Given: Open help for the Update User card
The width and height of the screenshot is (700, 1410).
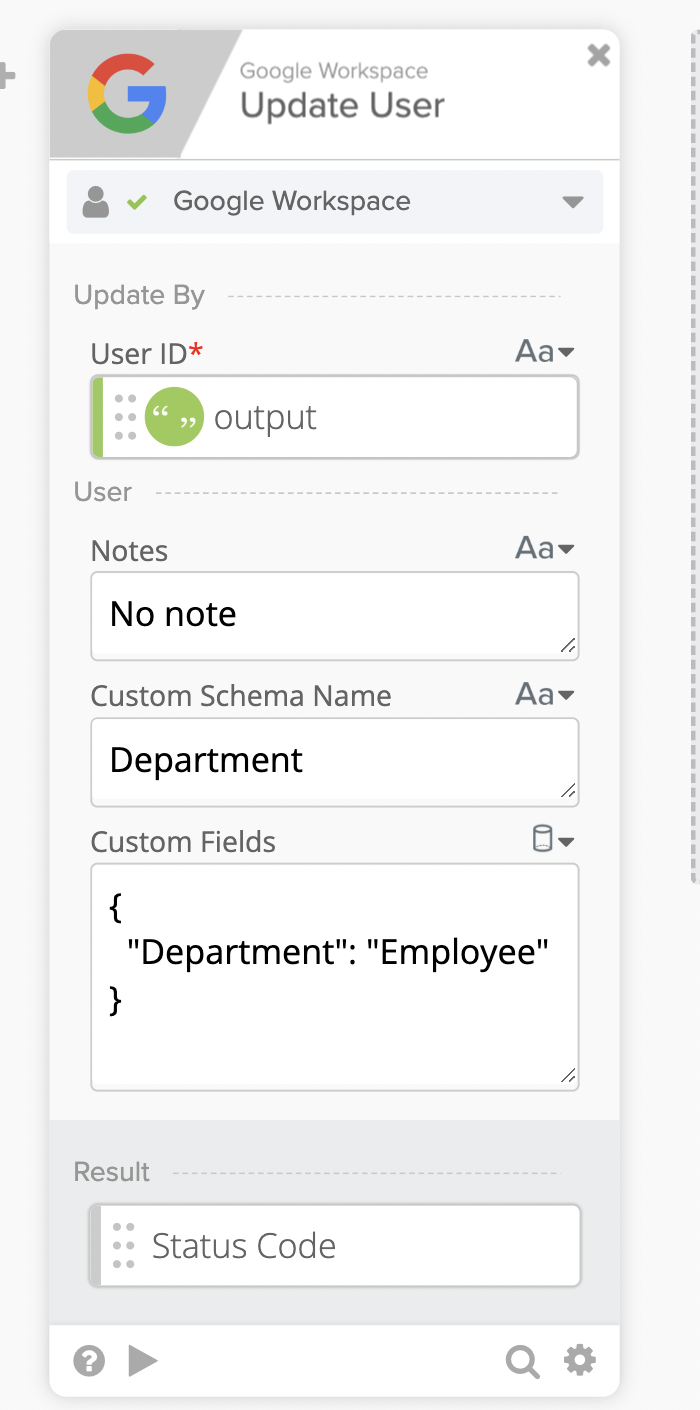Looking at the screenshot, I should [x=89, y=1360].
